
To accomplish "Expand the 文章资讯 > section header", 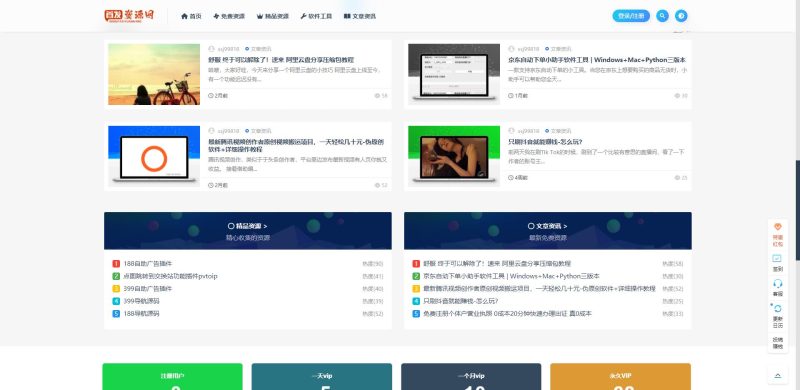I will point(547,226).
